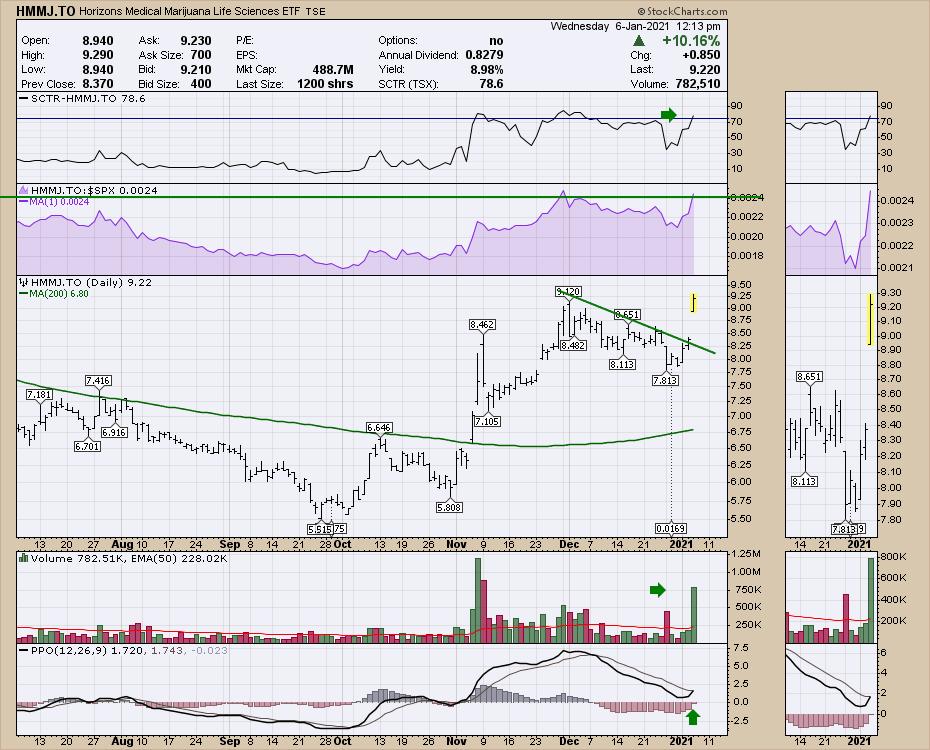
Task: Click the 8.113 label on main chart
Action: tap(622, 364)
